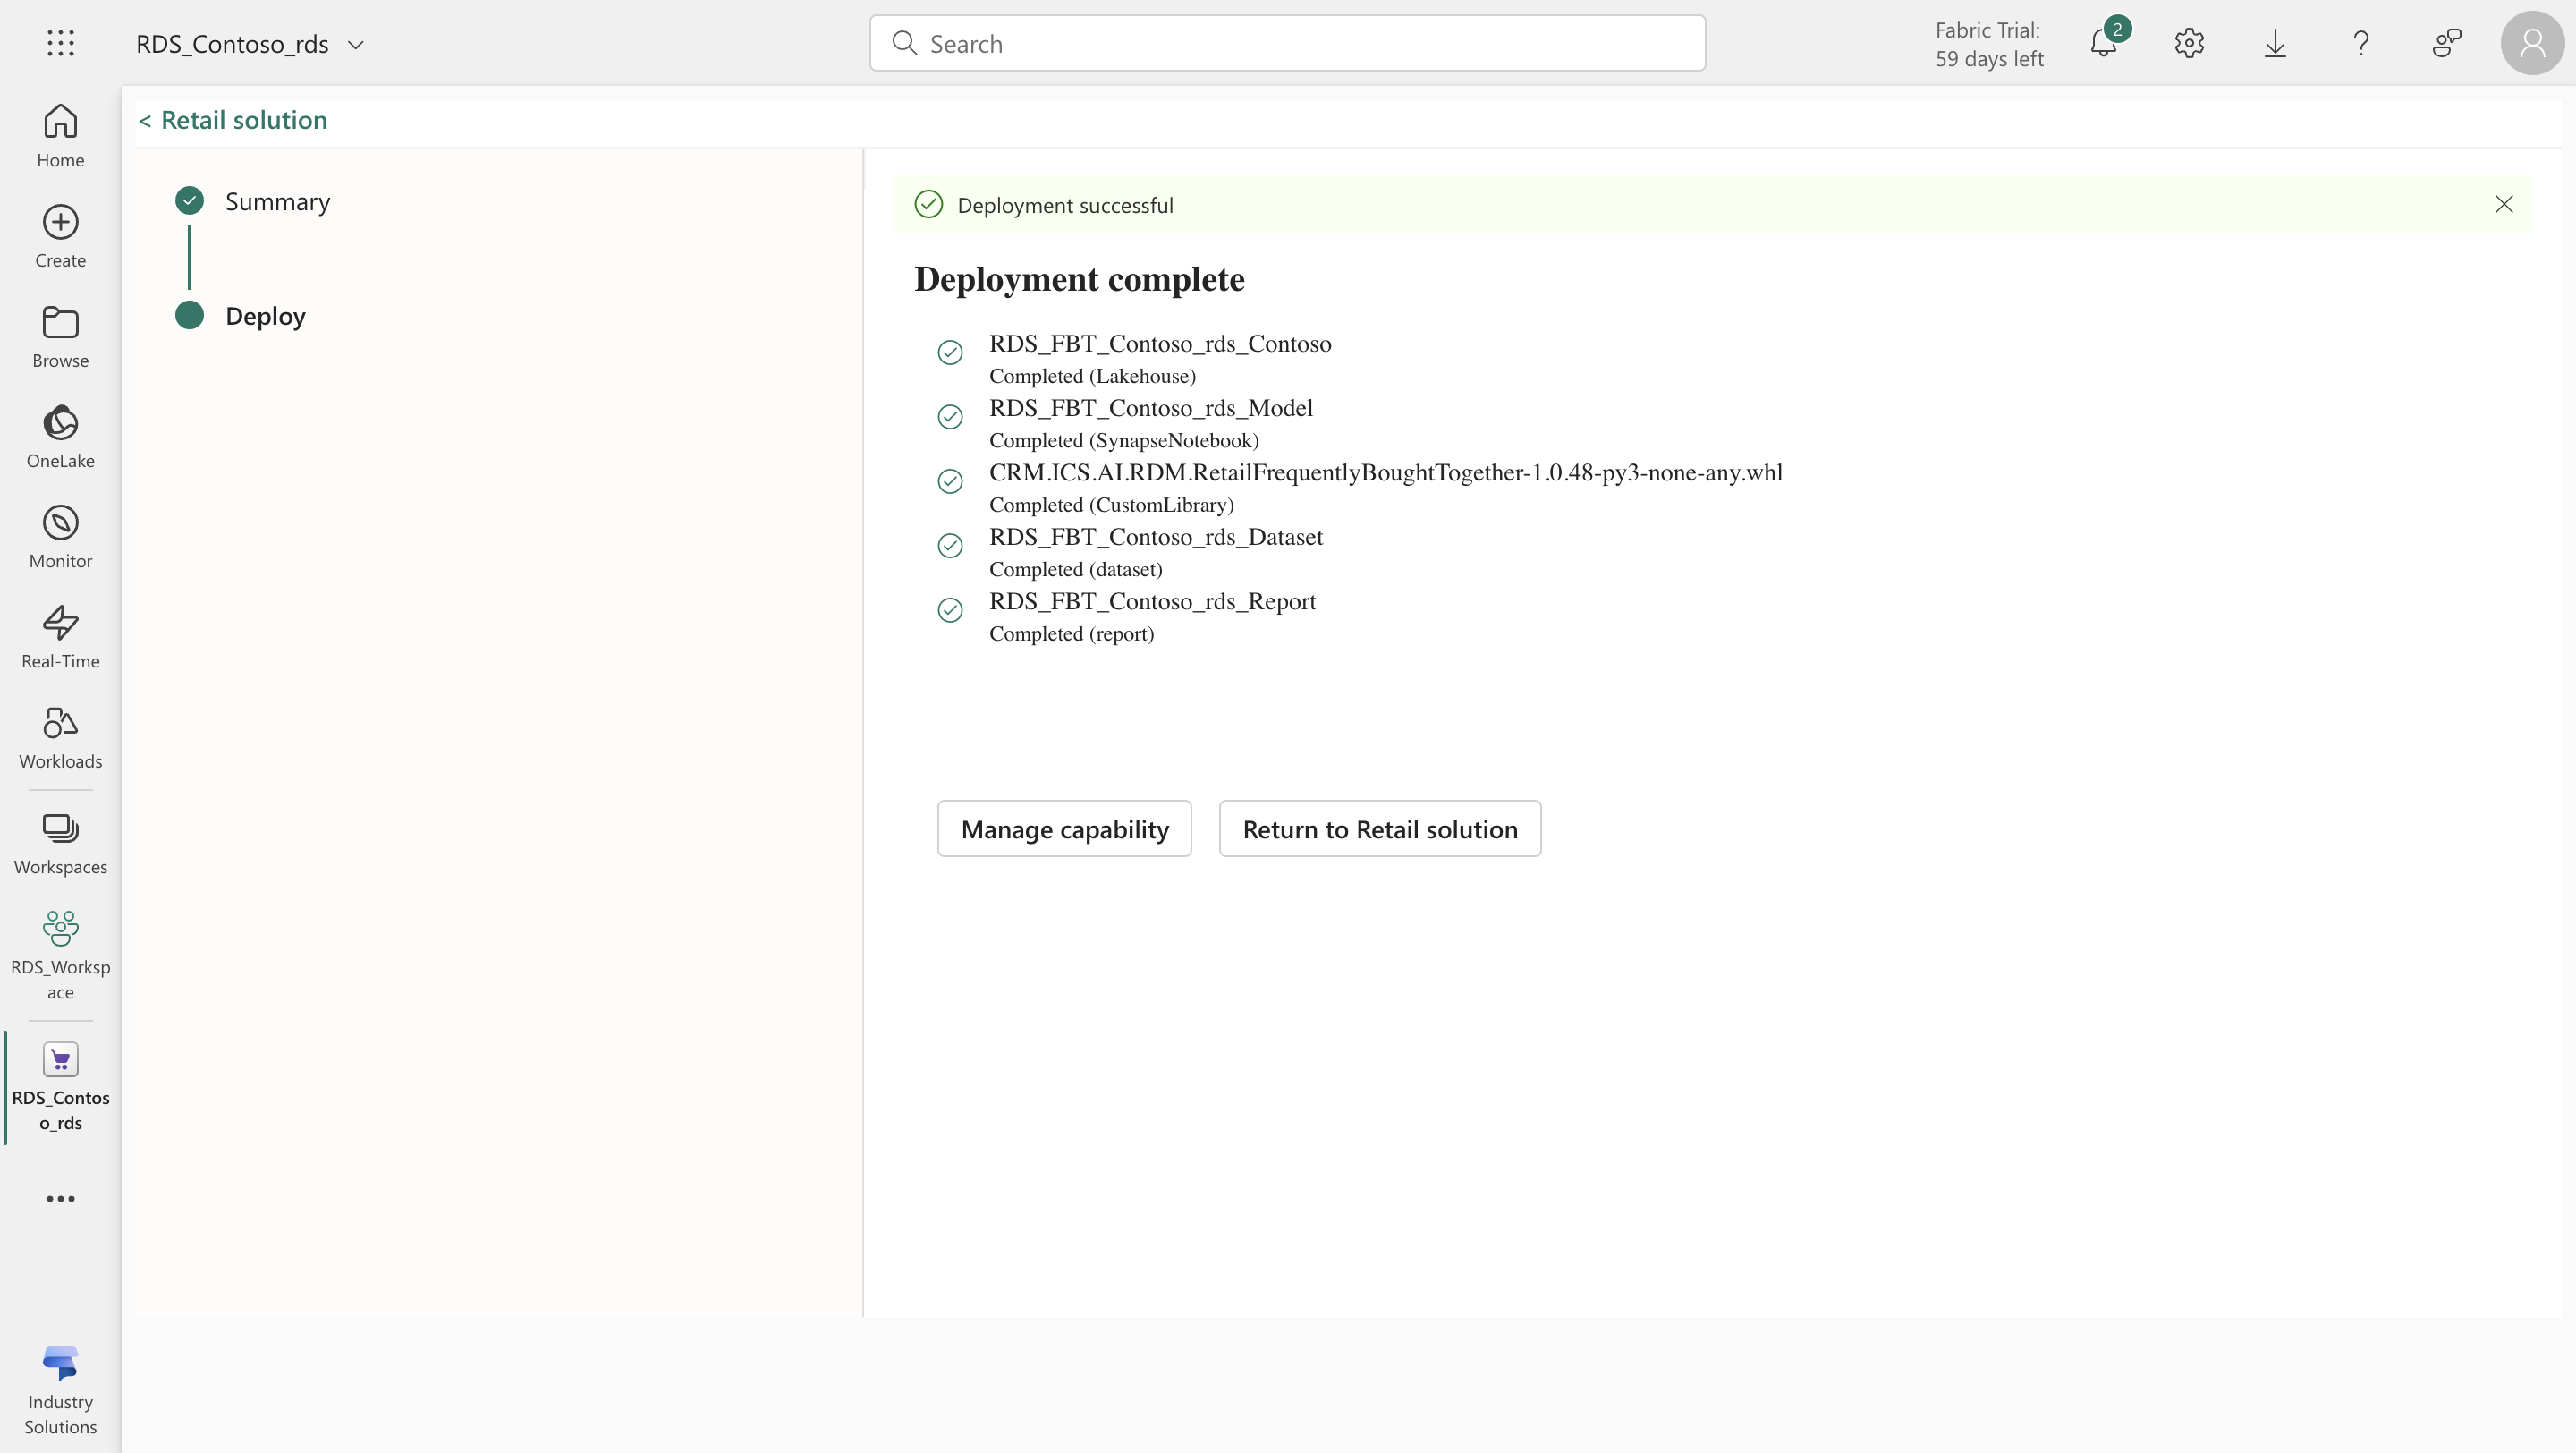The width and height of the screenshot is (2576, 1453).
Task: Open settings gear in header
Action: point(2189,43)
